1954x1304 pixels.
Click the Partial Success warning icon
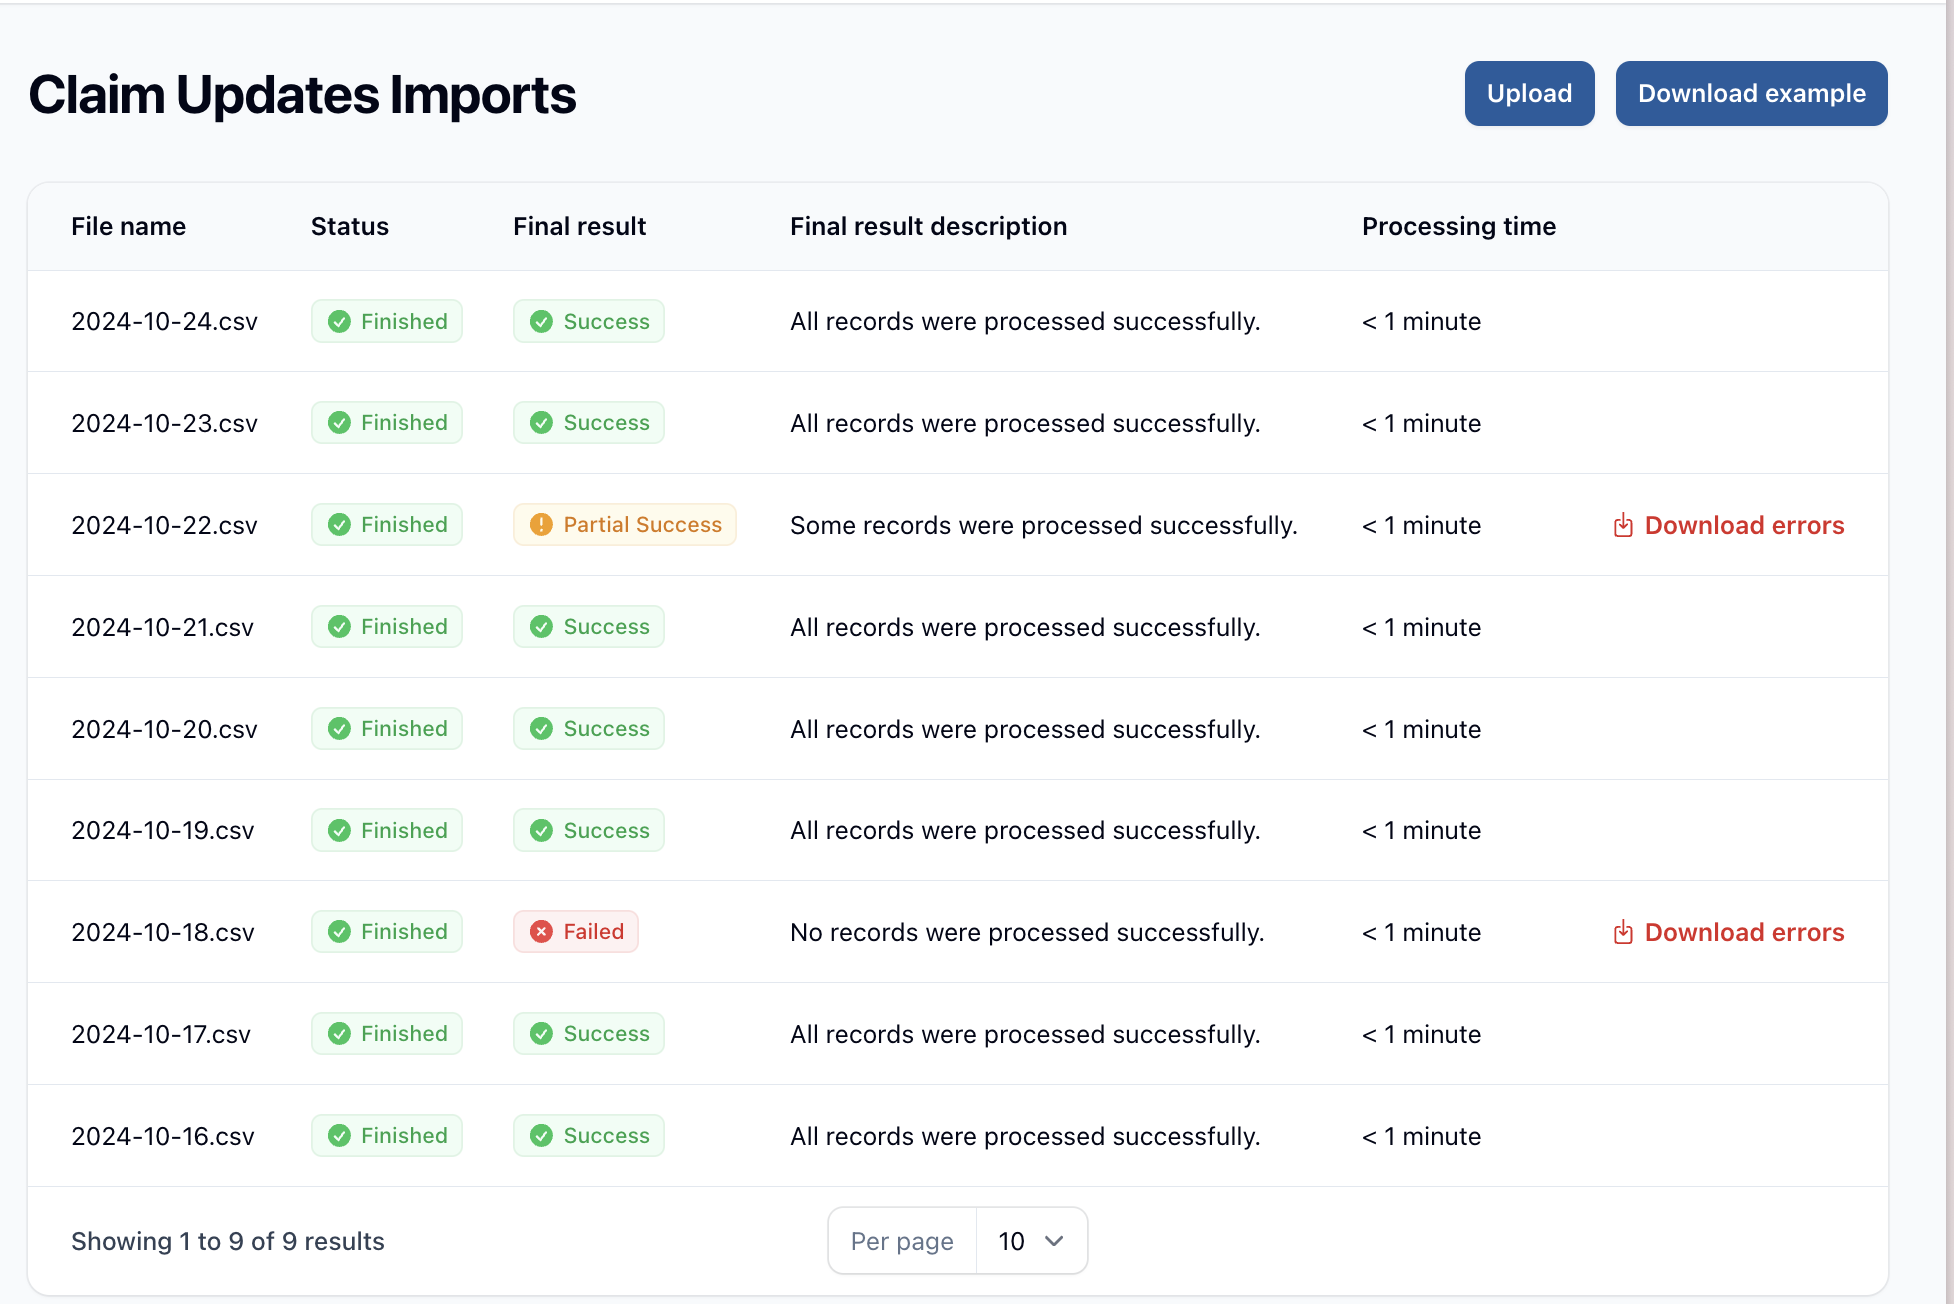point(541,525)
